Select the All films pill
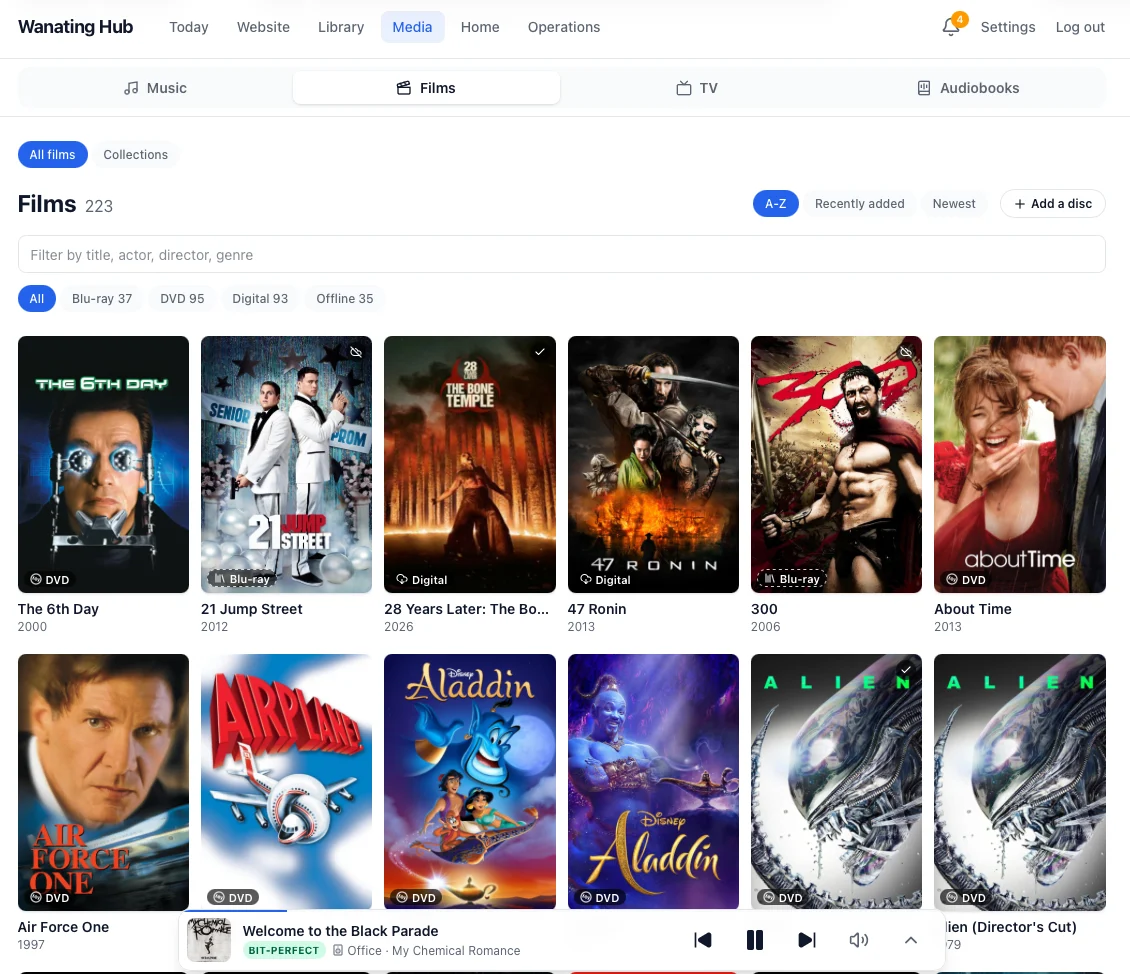Screen dimensions: 1130x974 click(53, 155)
